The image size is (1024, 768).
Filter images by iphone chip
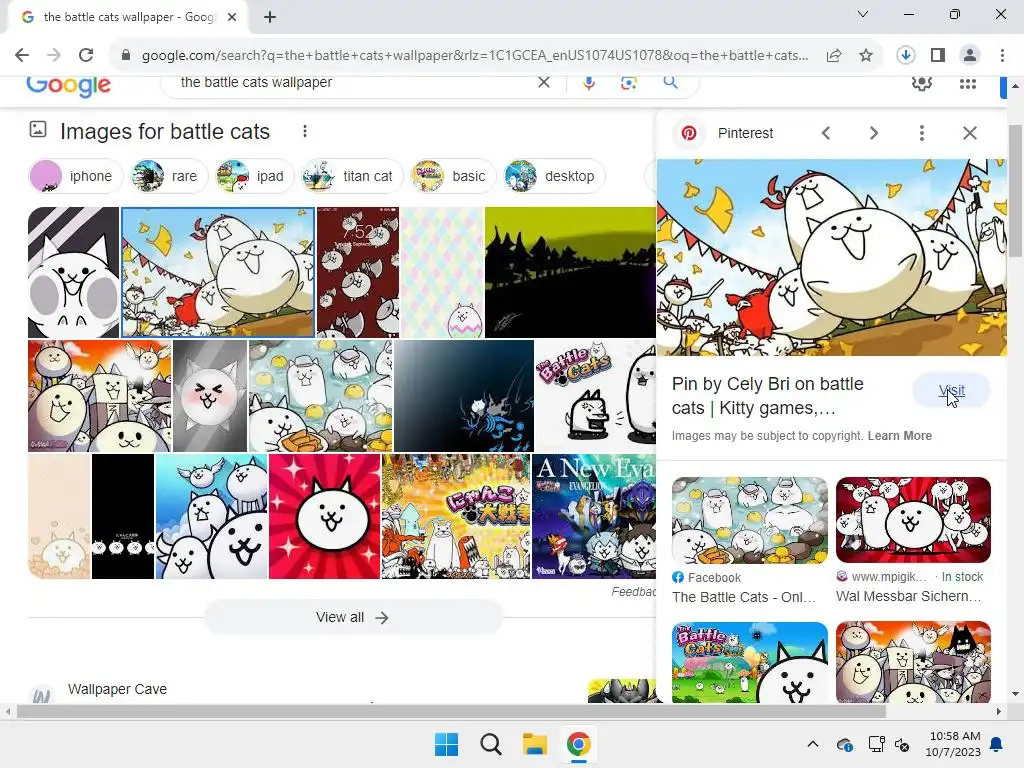click(75, 176)
